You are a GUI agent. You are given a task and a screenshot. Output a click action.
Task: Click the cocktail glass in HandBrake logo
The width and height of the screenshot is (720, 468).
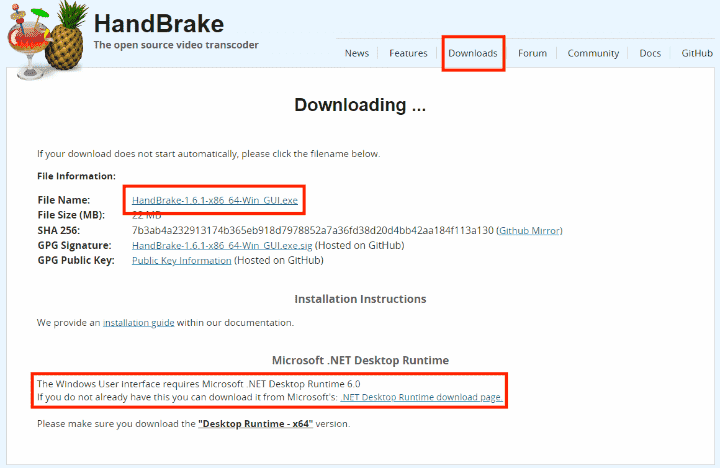[28, 42]
